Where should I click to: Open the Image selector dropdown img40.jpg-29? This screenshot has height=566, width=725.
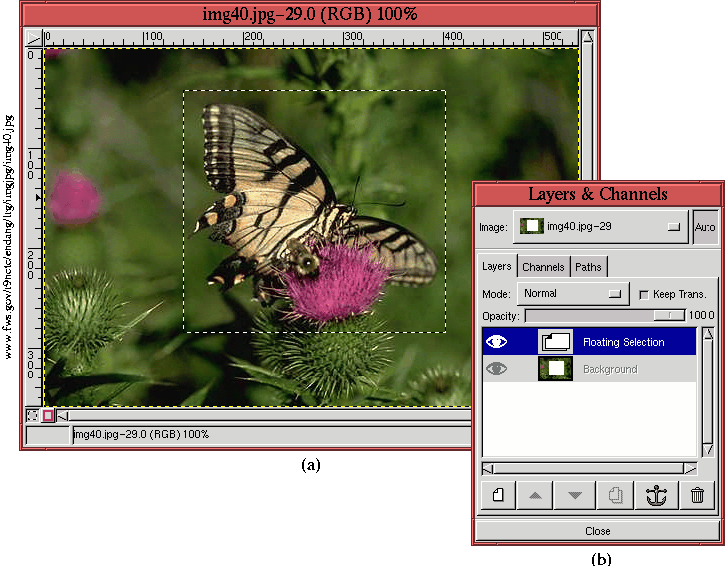[x=600, y=227]
